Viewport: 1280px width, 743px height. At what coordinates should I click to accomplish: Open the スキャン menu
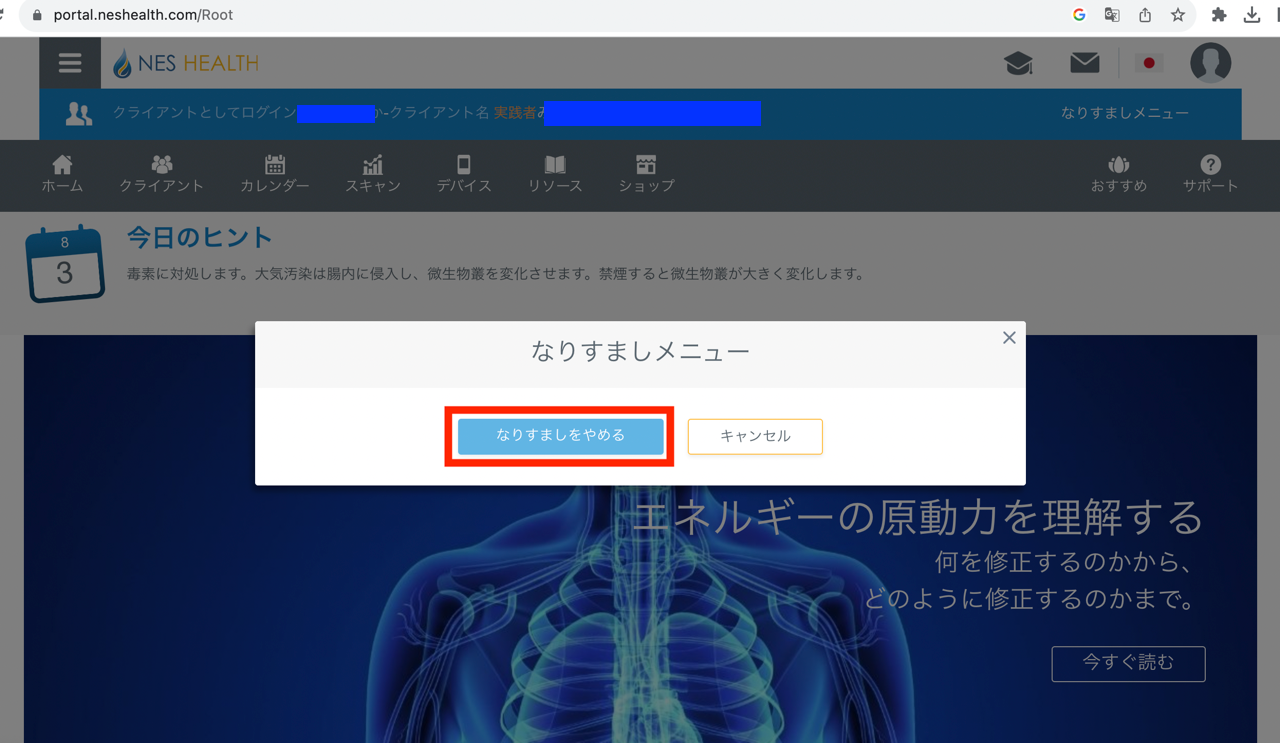(373, 174)
